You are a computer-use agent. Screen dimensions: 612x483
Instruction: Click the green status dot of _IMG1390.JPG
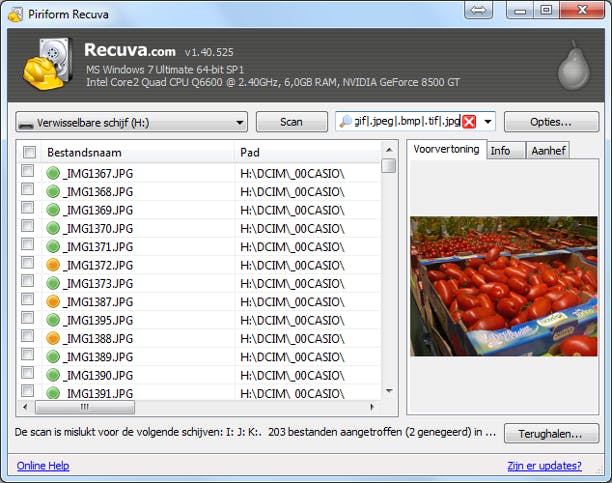click(53, 375)
